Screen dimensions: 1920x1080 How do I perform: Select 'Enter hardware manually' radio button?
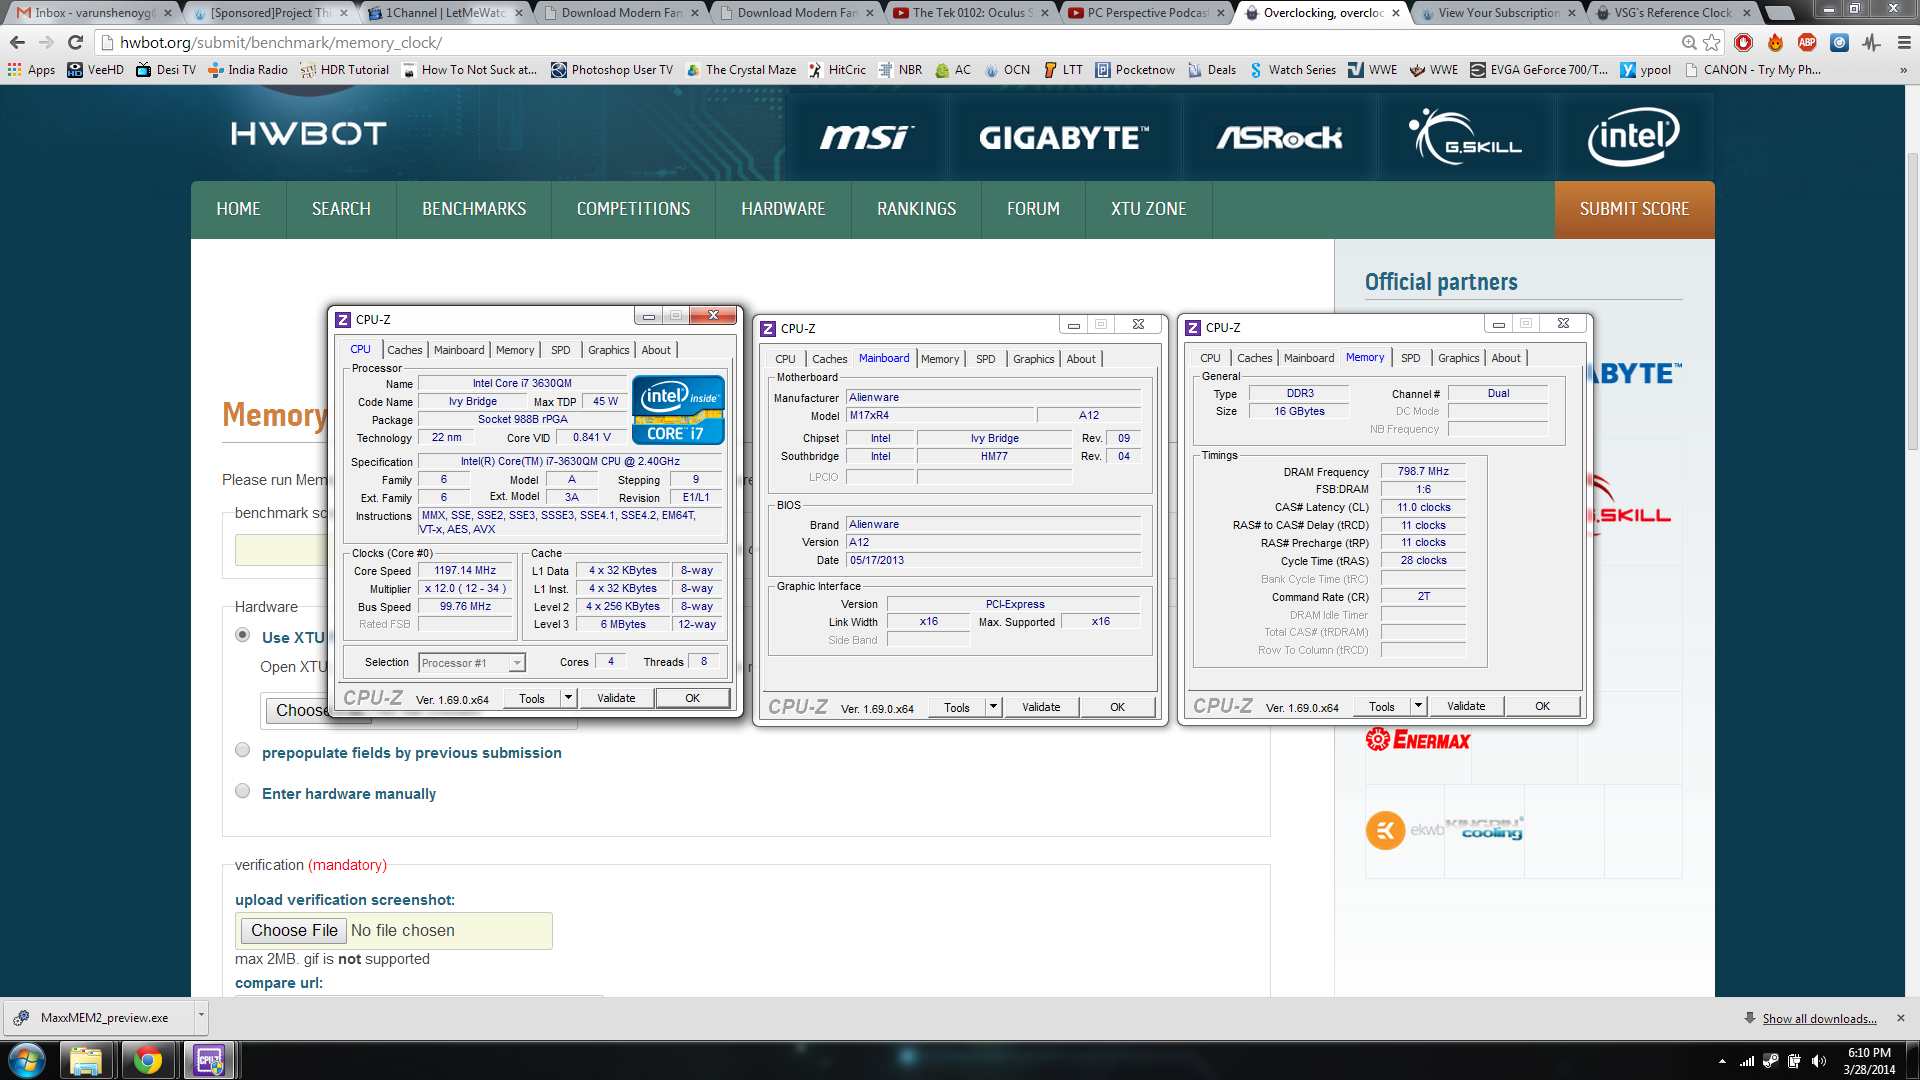click(242, 791)
